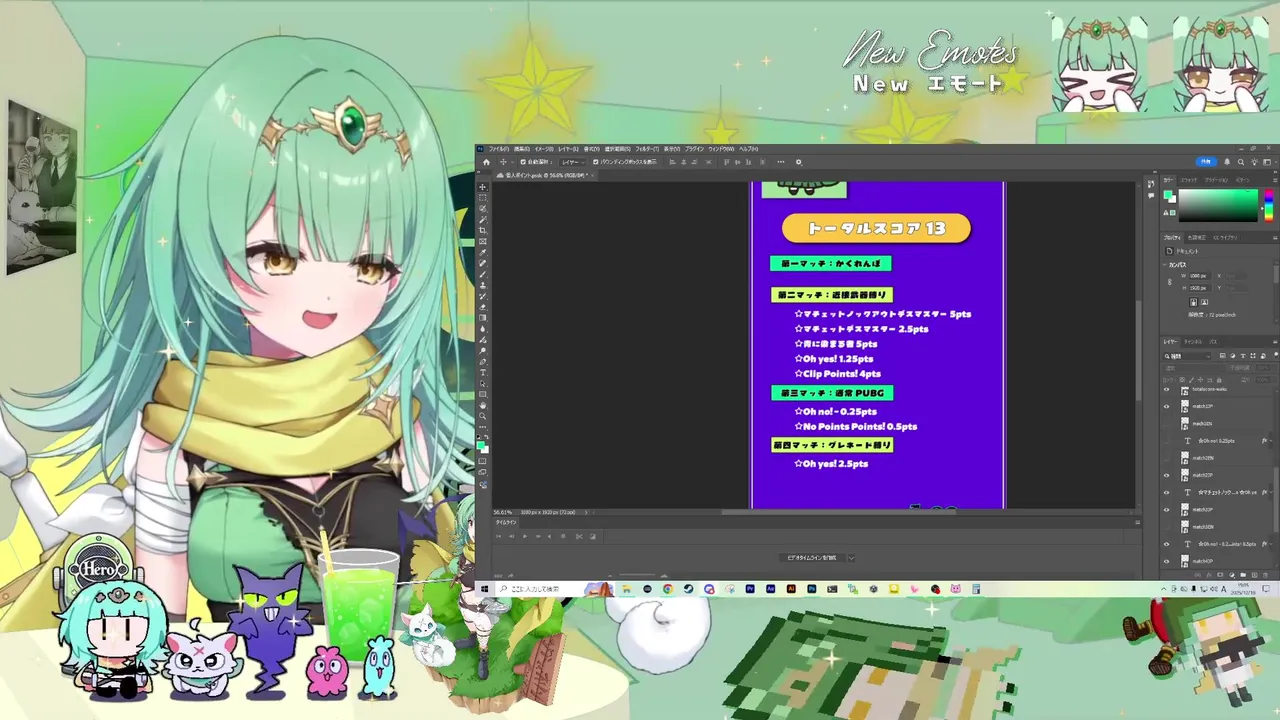The image size is (1280, 720).
Task: Open the Filter menu
Action: [647, 149]
